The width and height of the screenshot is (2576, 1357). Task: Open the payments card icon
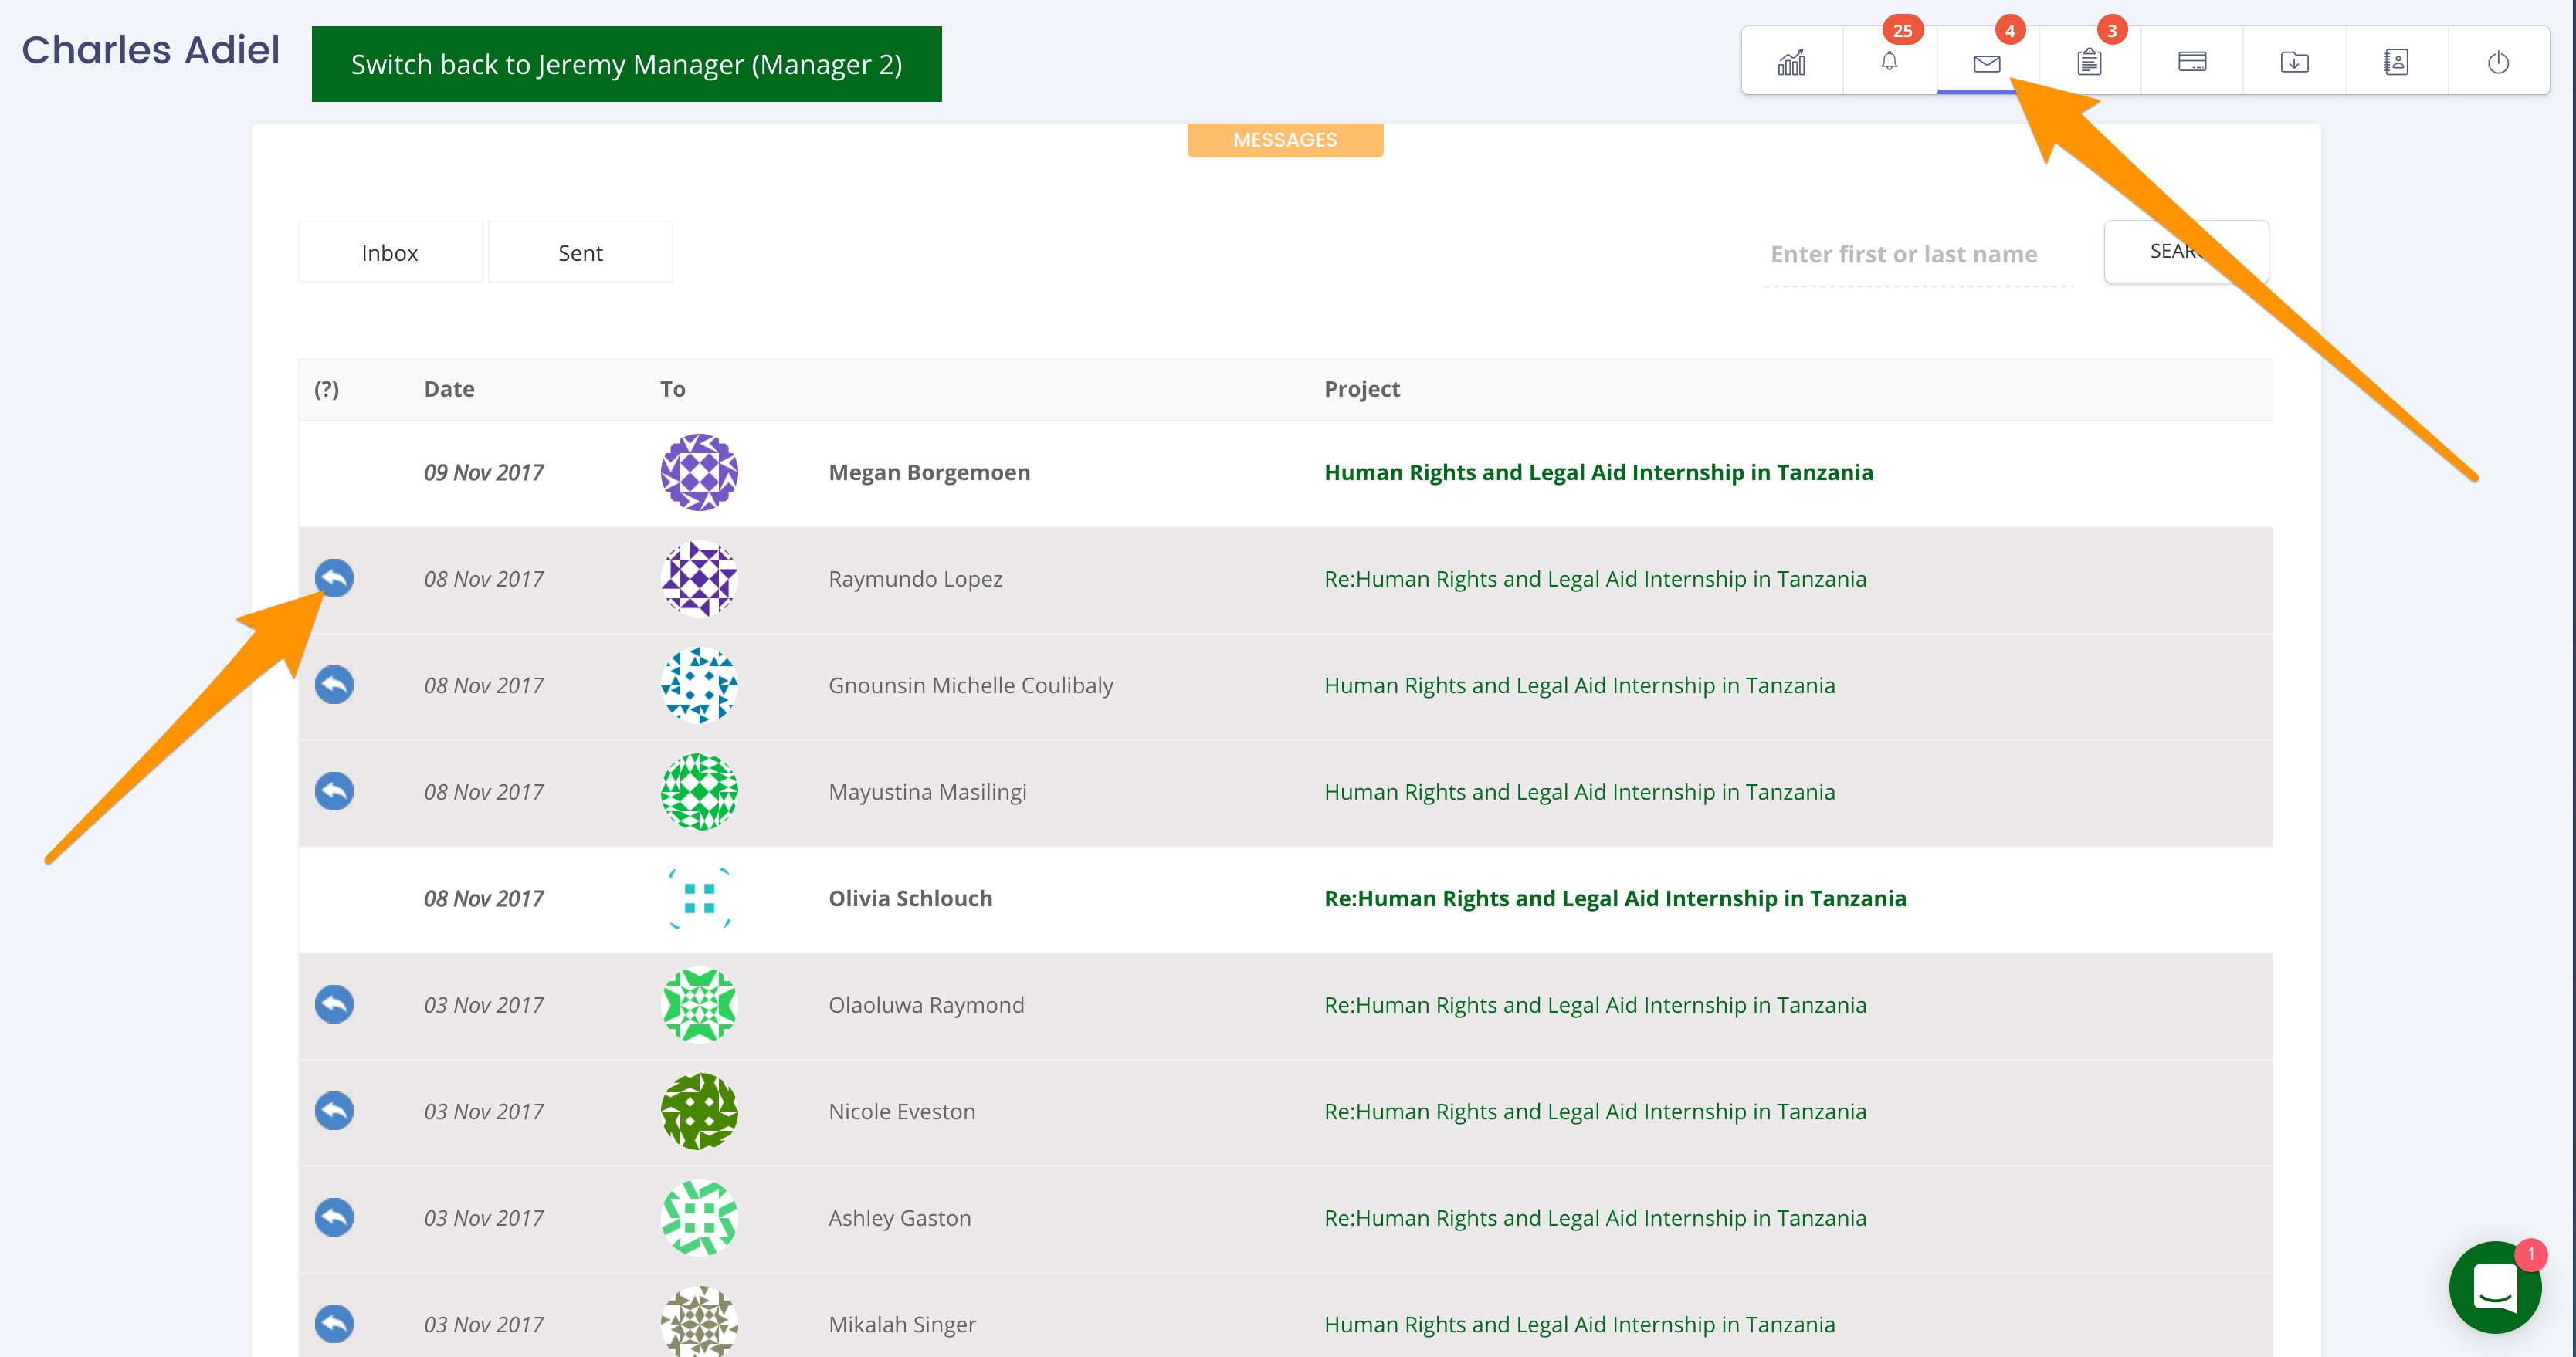2192,62
